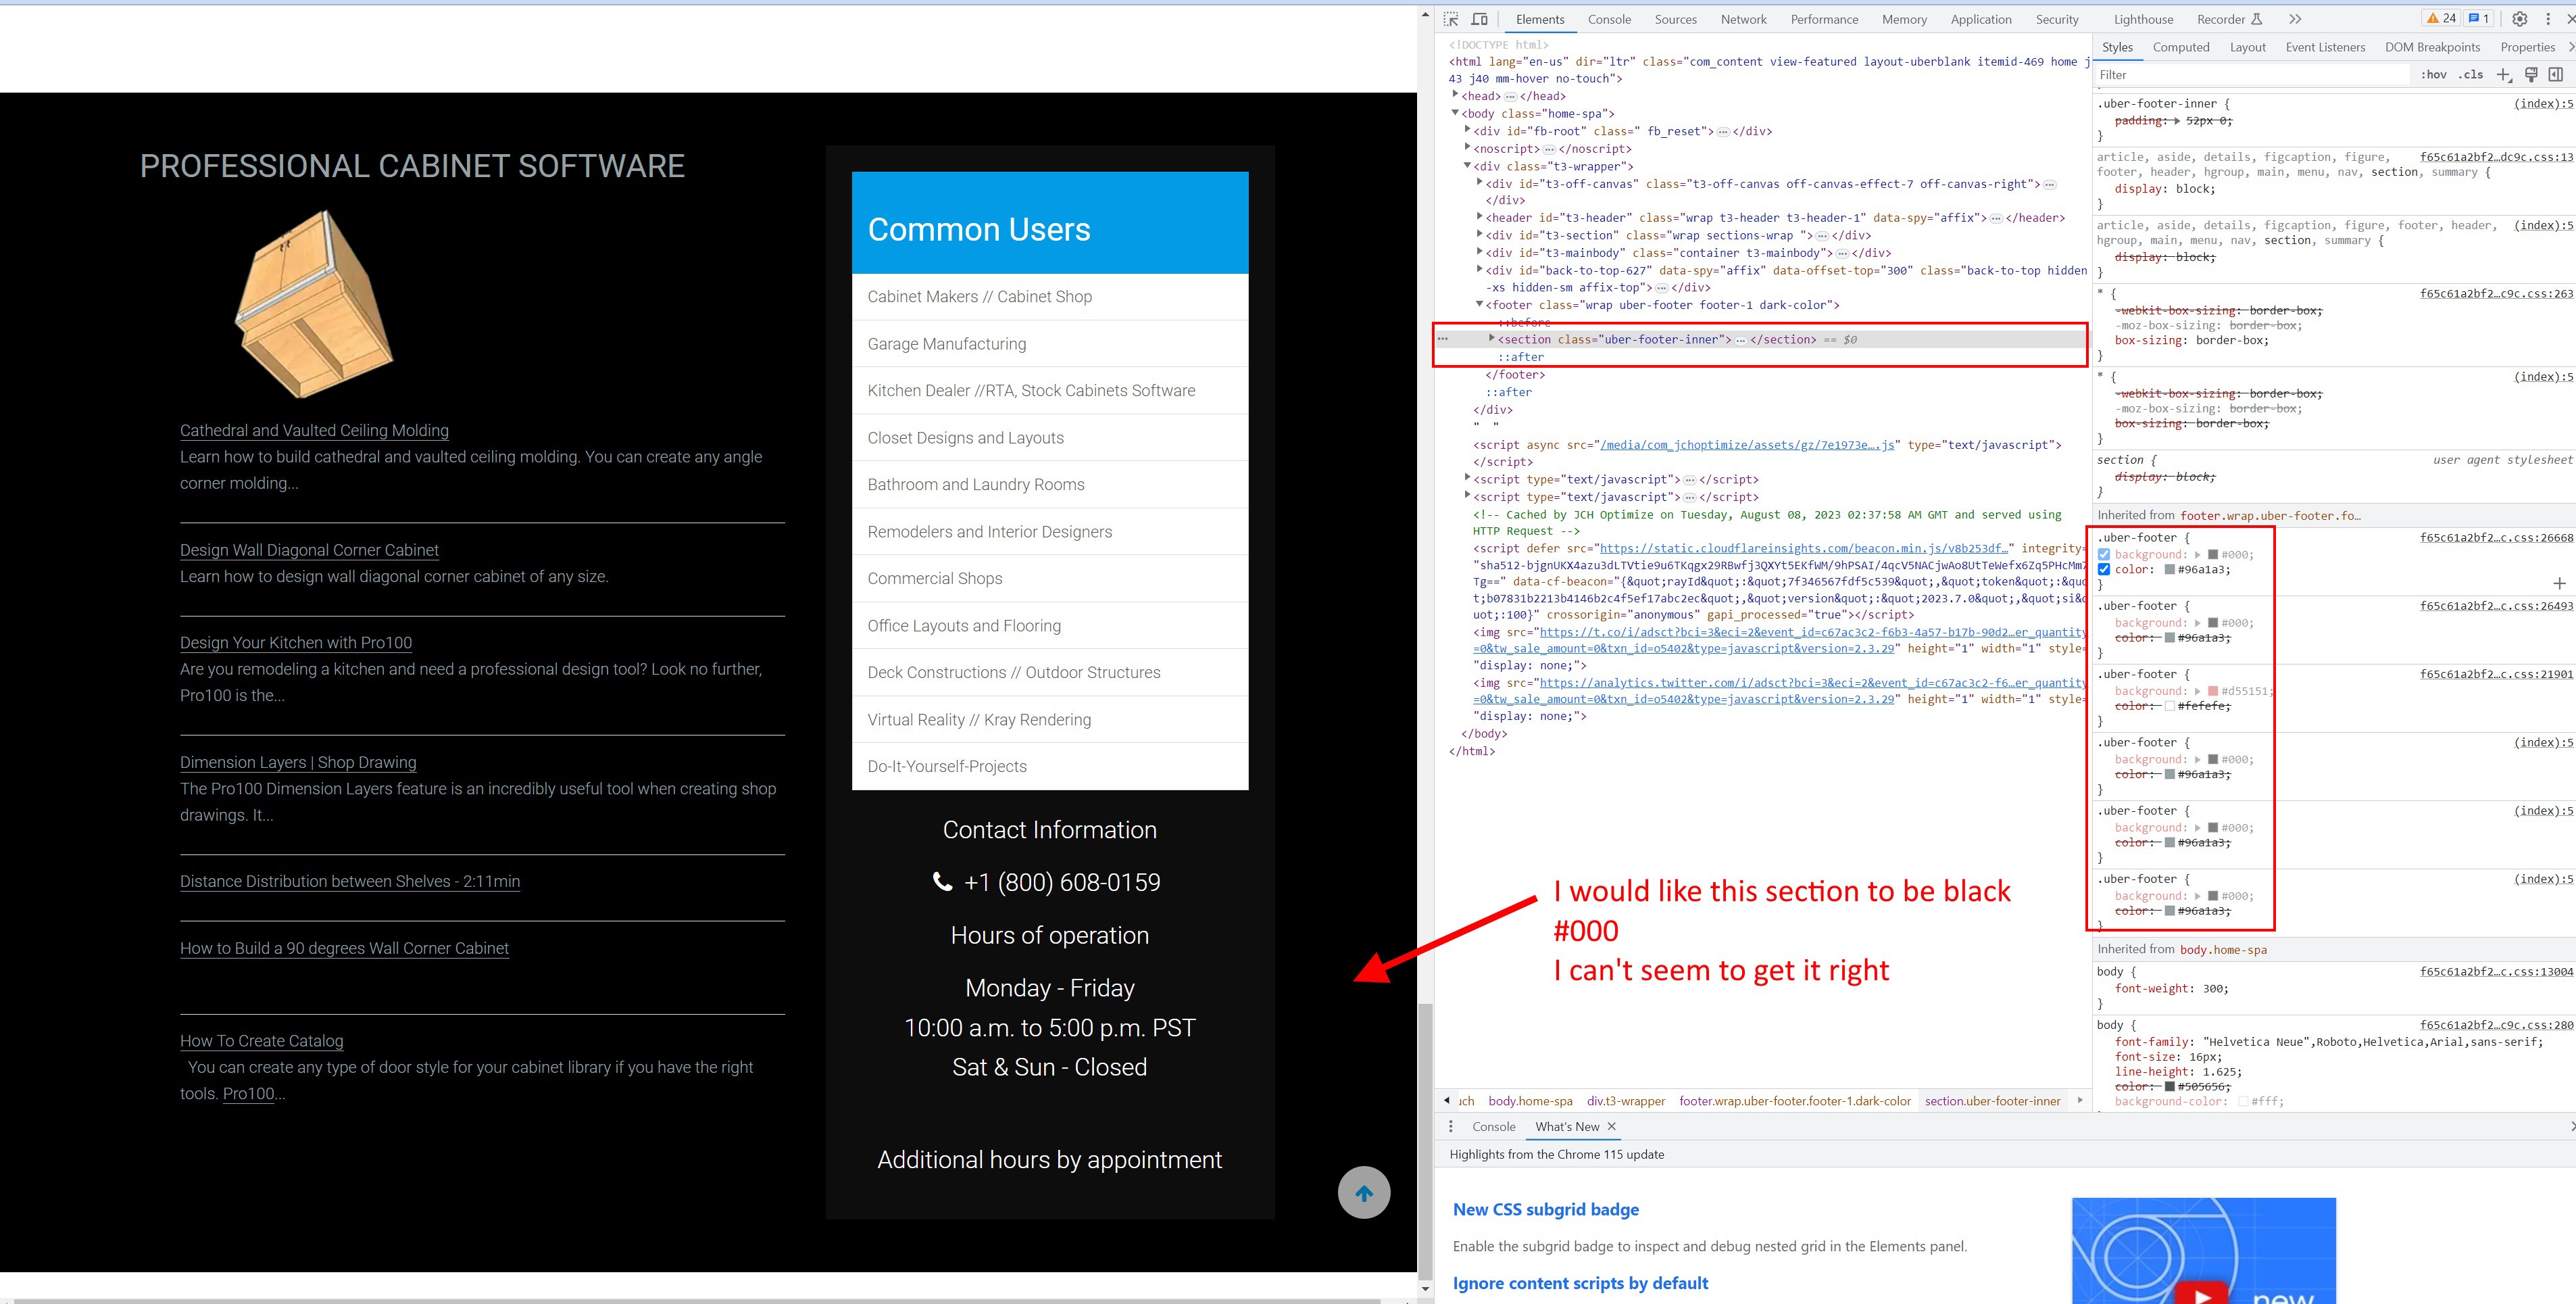Show more DevTools tabs chevron
The height and width of the screenshot is (1304, 2576).
coord(2295,19)
